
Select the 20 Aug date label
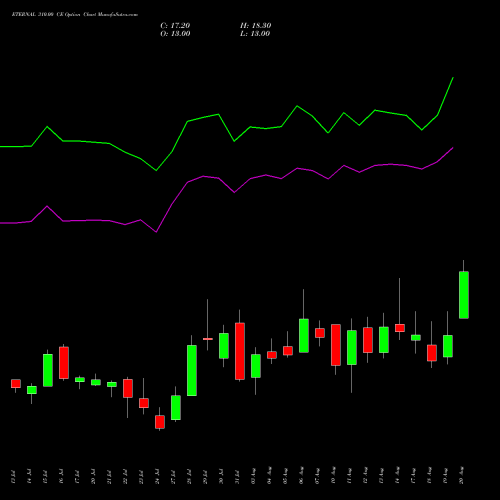point(461,476)
